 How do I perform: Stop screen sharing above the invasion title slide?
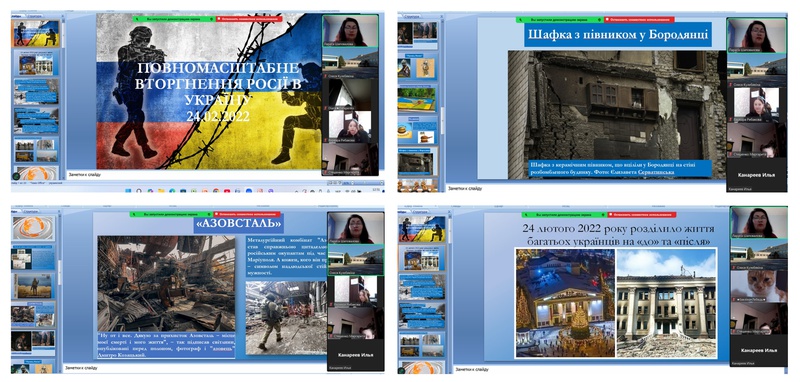249,19
